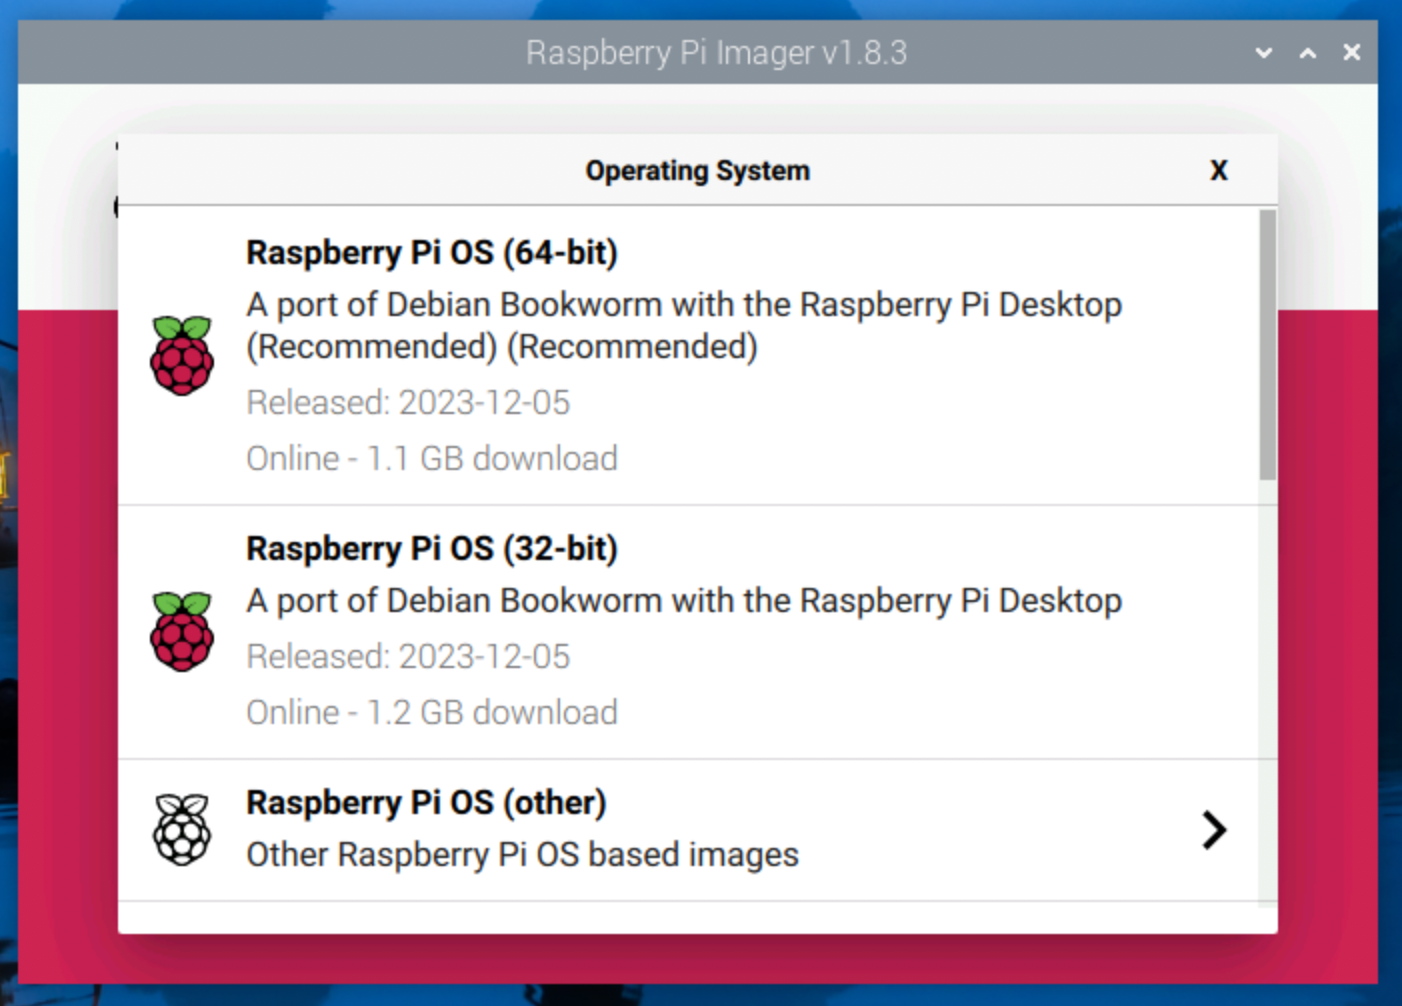Click the Raspberry Pi Imager v1.8.3 title bar text
1402x1006 pixels.
click(x=716, y=53)
